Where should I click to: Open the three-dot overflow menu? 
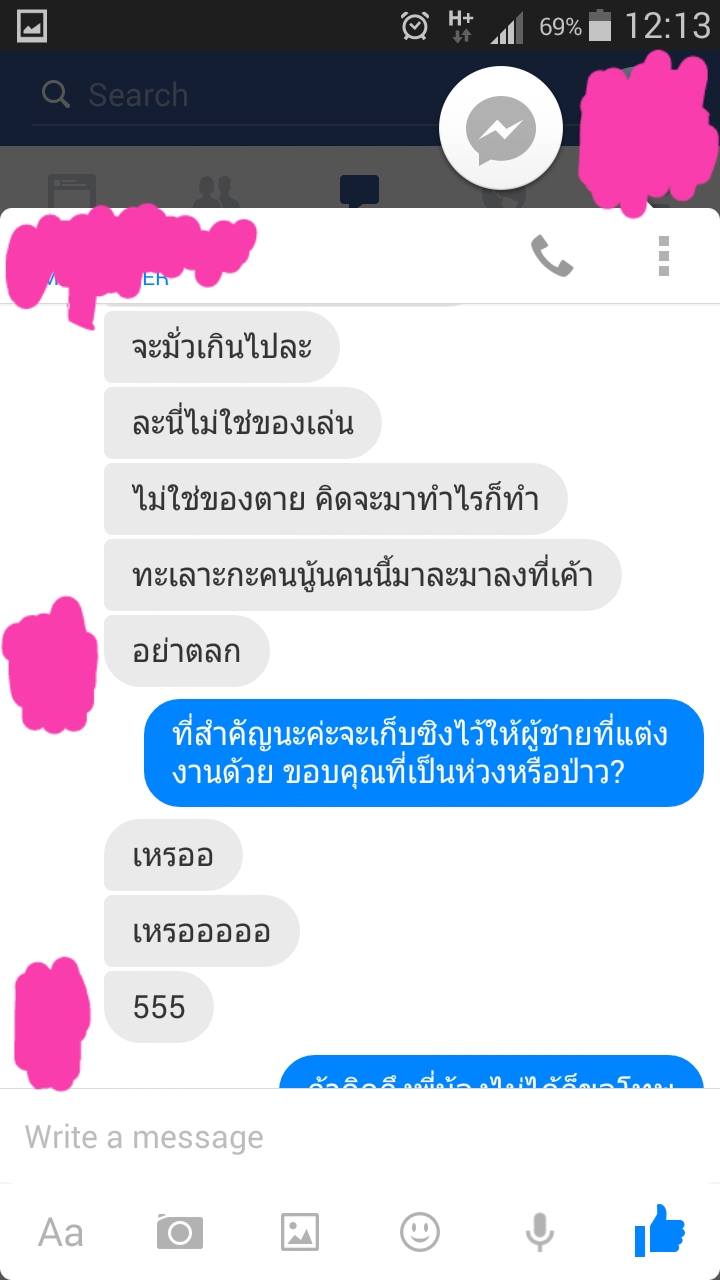point(664,257)
